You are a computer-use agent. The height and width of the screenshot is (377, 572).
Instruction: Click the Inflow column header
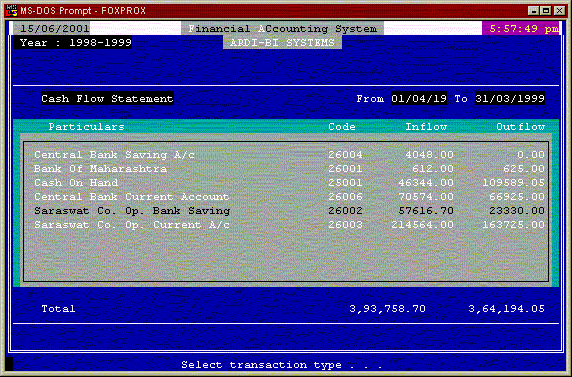426,127
